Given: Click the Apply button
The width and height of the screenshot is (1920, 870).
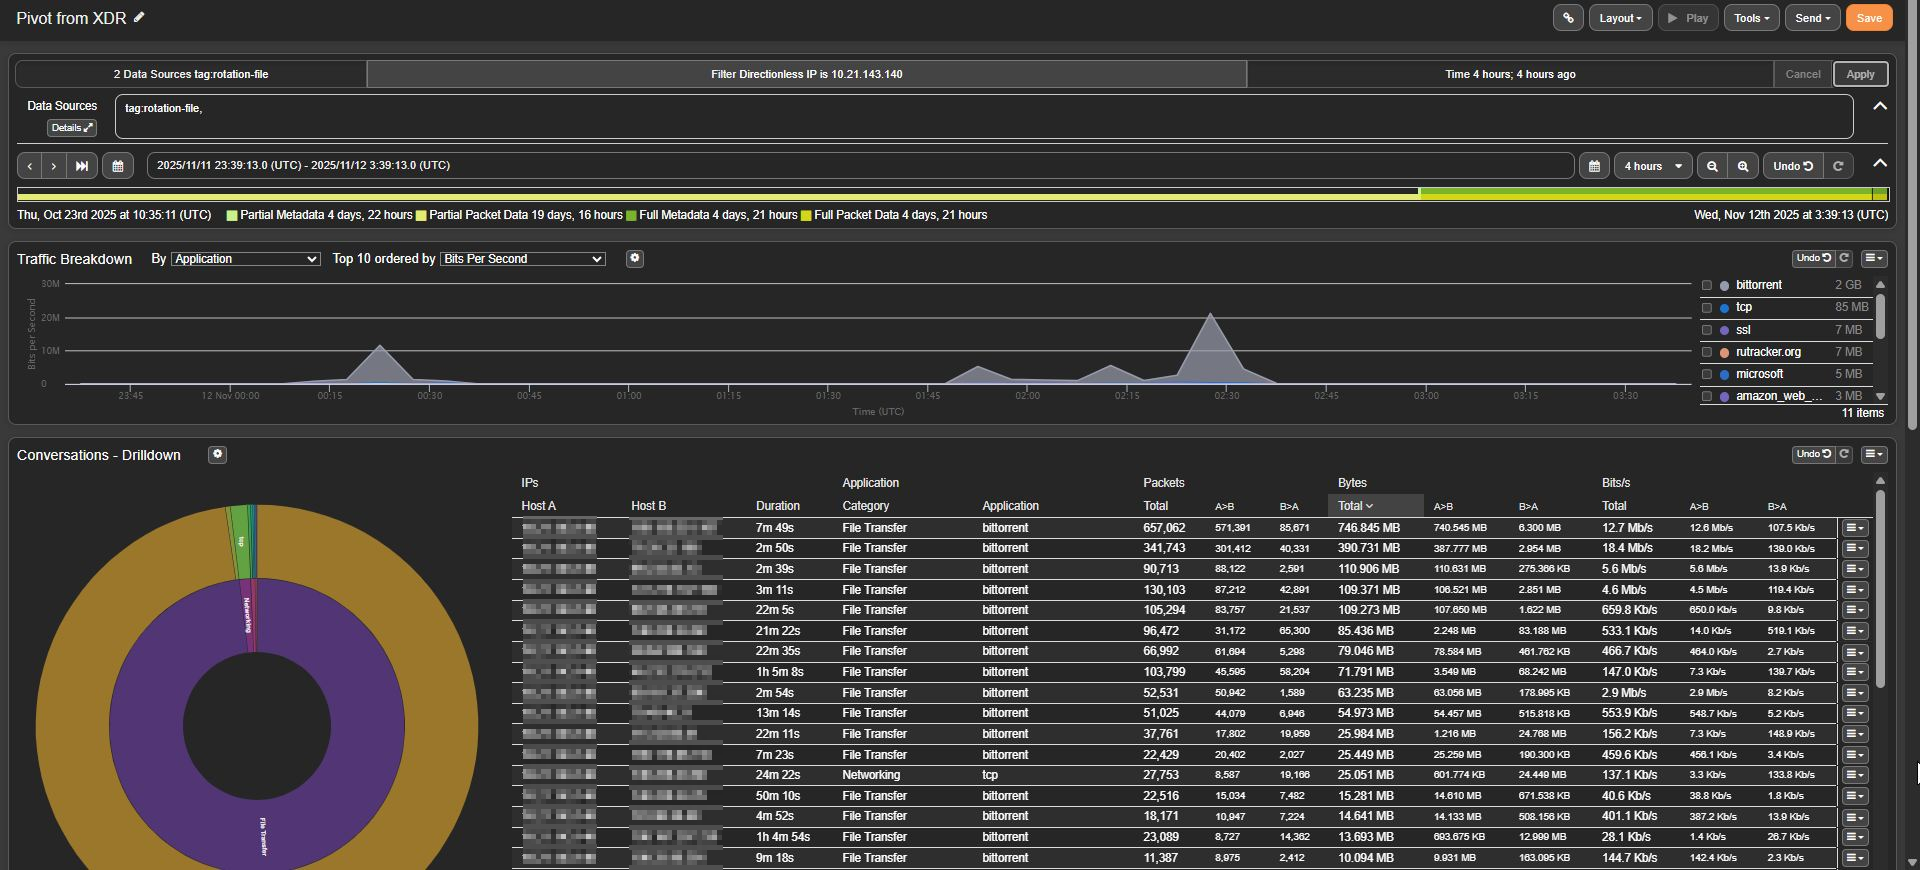Looking at the screenshot, I should (x=1860, y=74).
